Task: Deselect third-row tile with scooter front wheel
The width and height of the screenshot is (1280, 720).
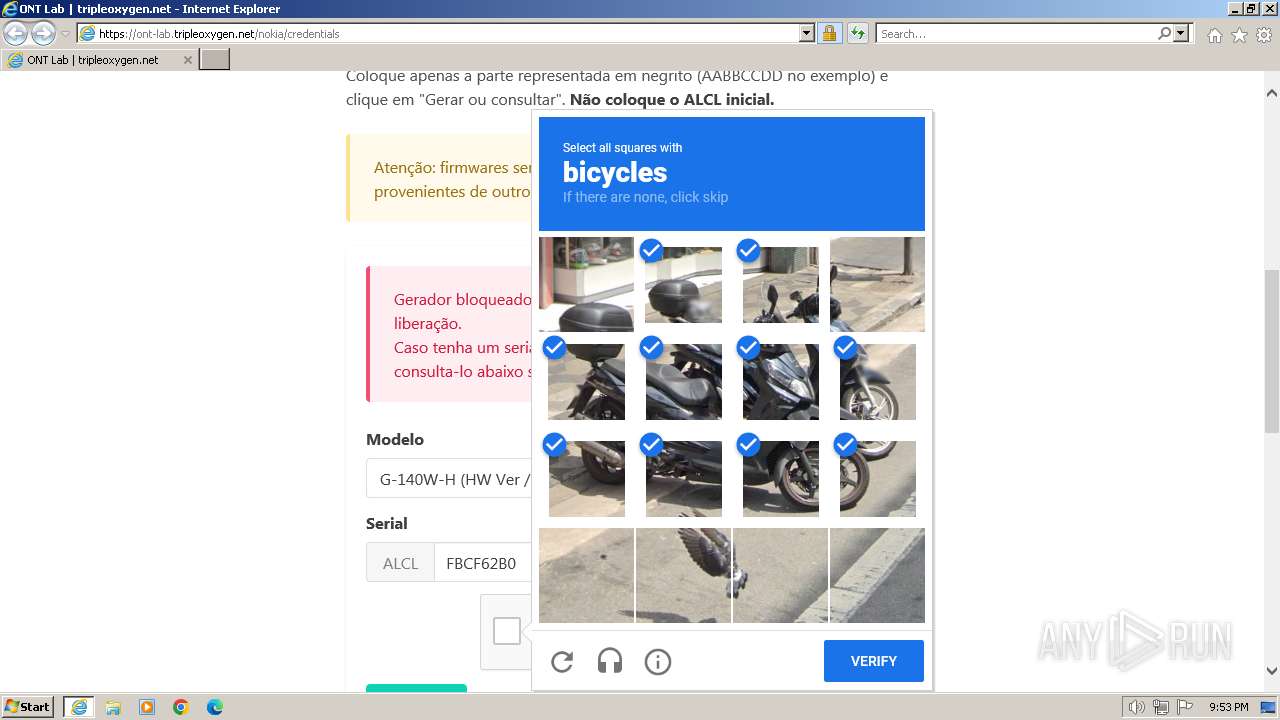Action: click(780, 478)
